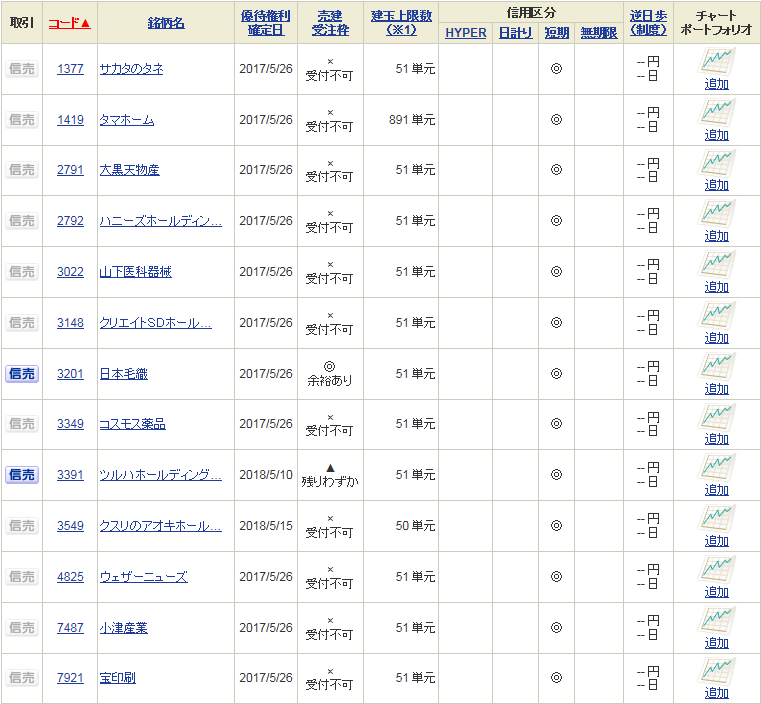Open stock code 2791 link
The height and width of the screenshot is (704, 761).
point(70,170)
